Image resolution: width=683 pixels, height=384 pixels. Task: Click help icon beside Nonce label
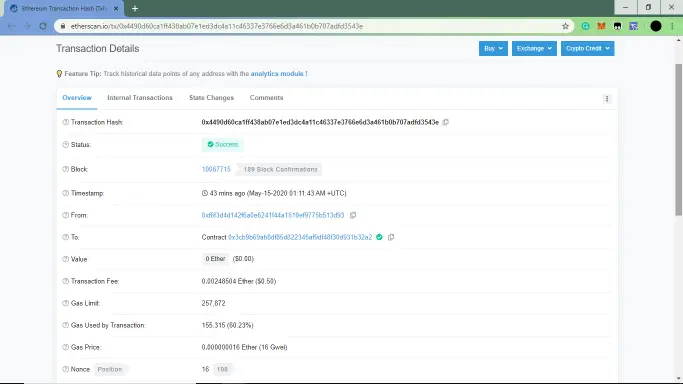click(x=65, y=369)
